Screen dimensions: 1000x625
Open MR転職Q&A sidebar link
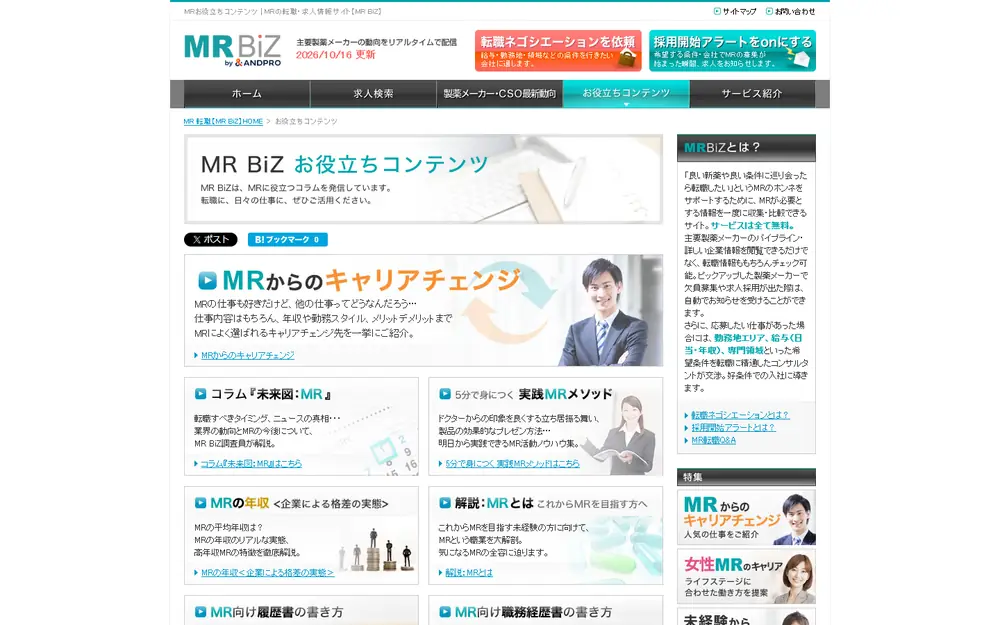tap(714, 441)
